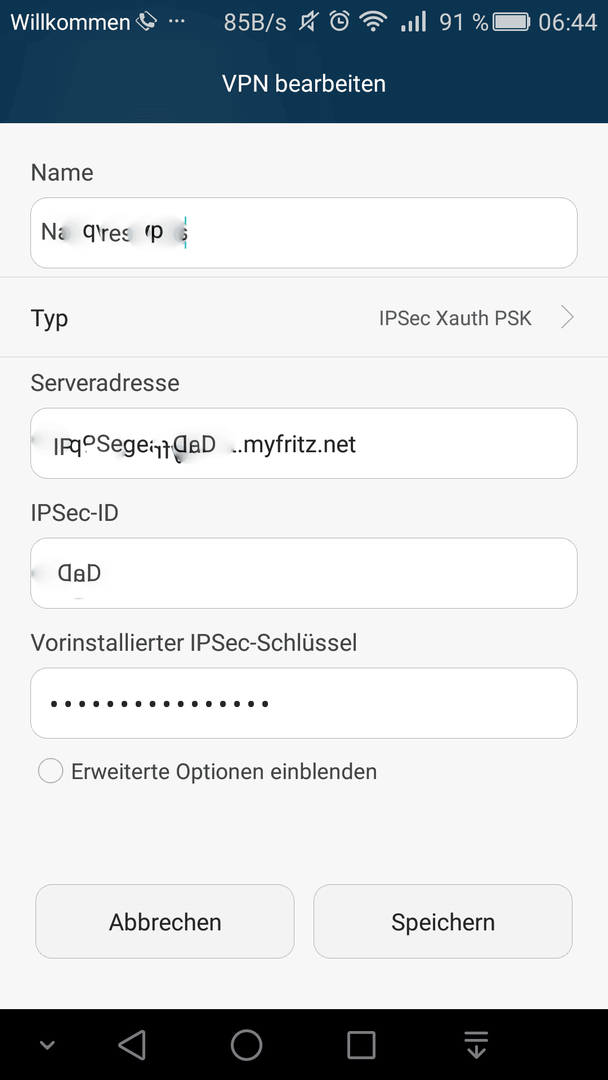
Task: Hide navigation bar using small down chevron
Action: coord(47,1045)
